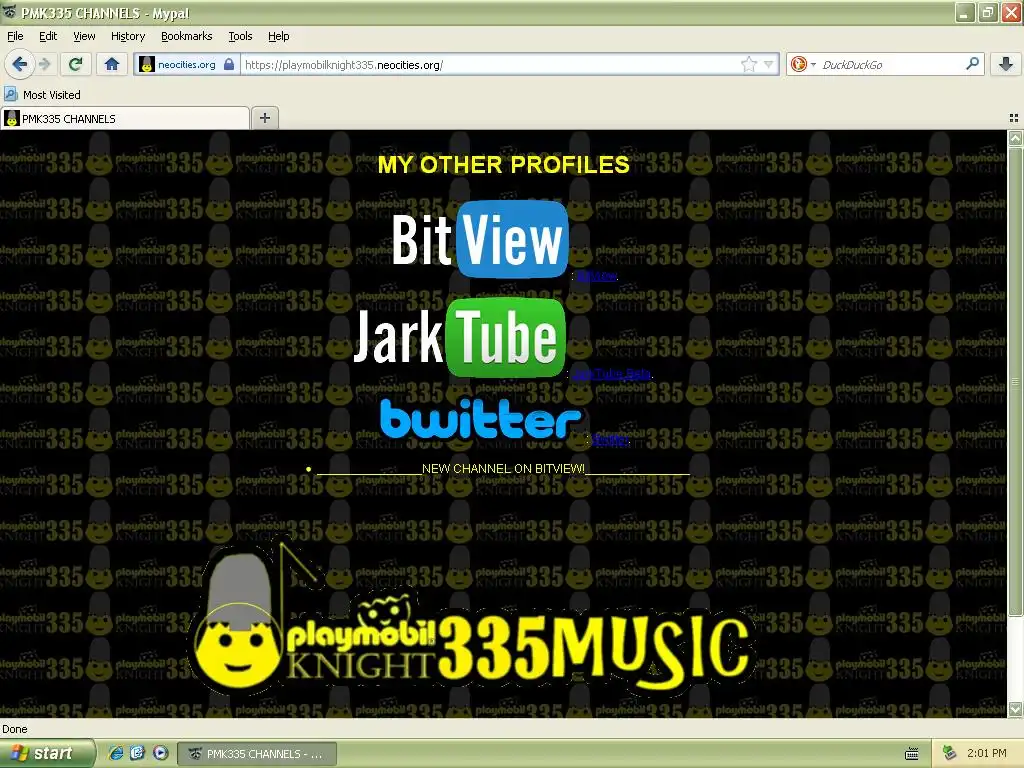Open the File menu
The width and height of the screenshot is (1024, 768).
15,36
